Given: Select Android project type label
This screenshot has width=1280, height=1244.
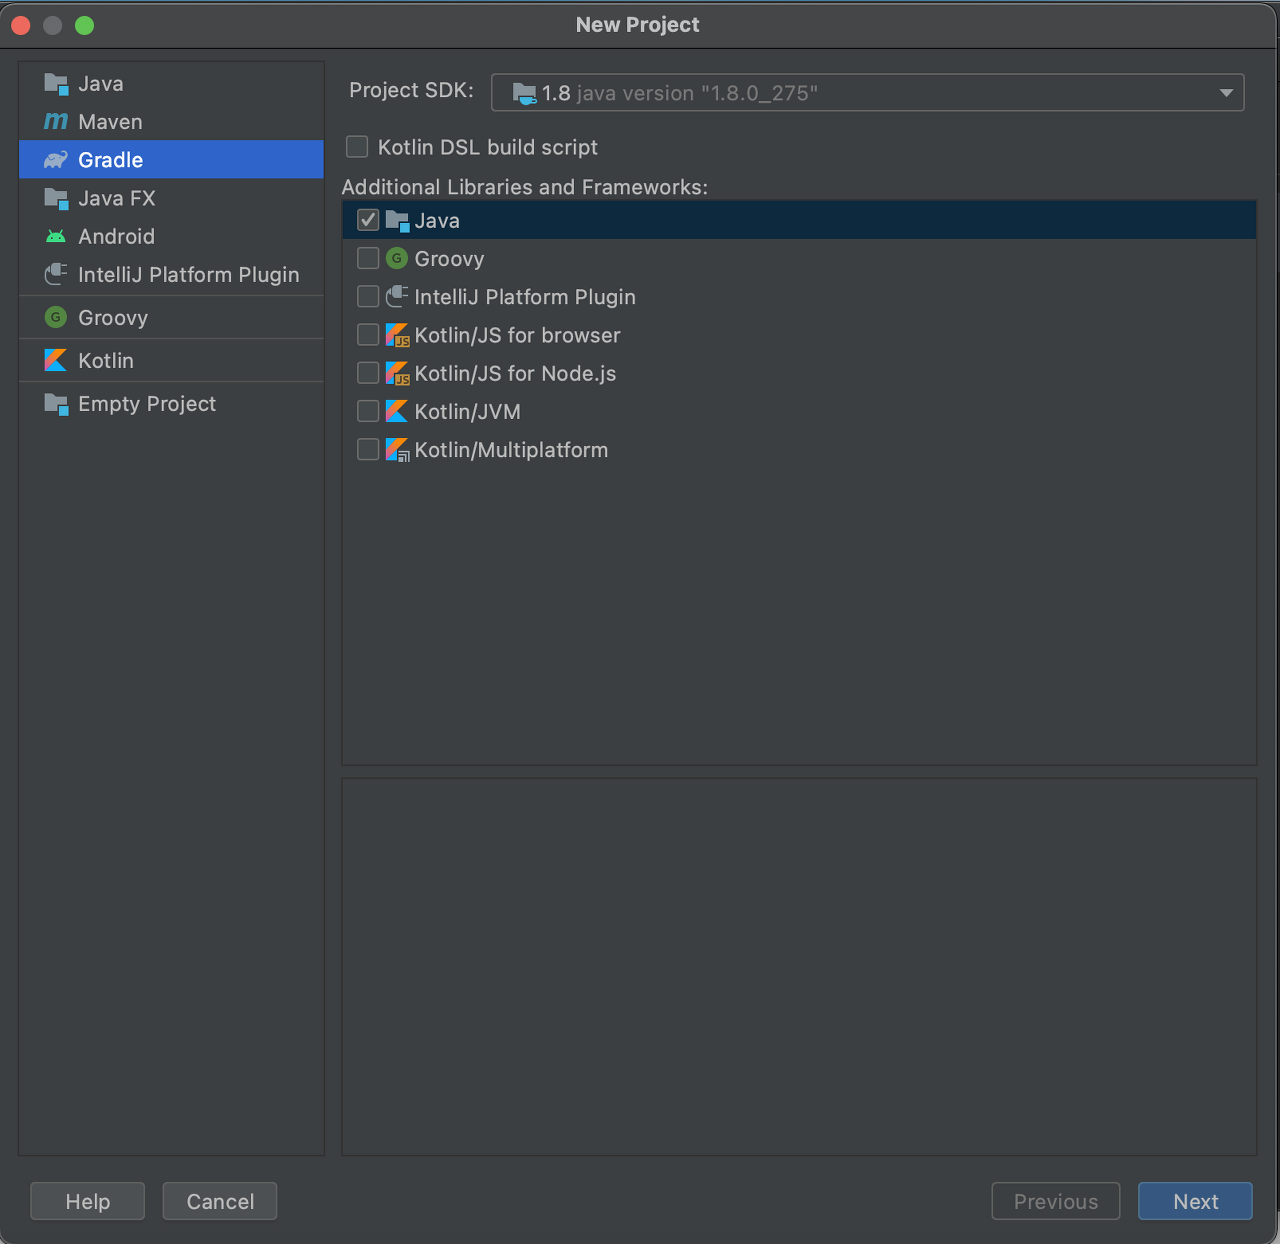Looking at the screenshot, I should pyautogui.click(x=116, y=237).
